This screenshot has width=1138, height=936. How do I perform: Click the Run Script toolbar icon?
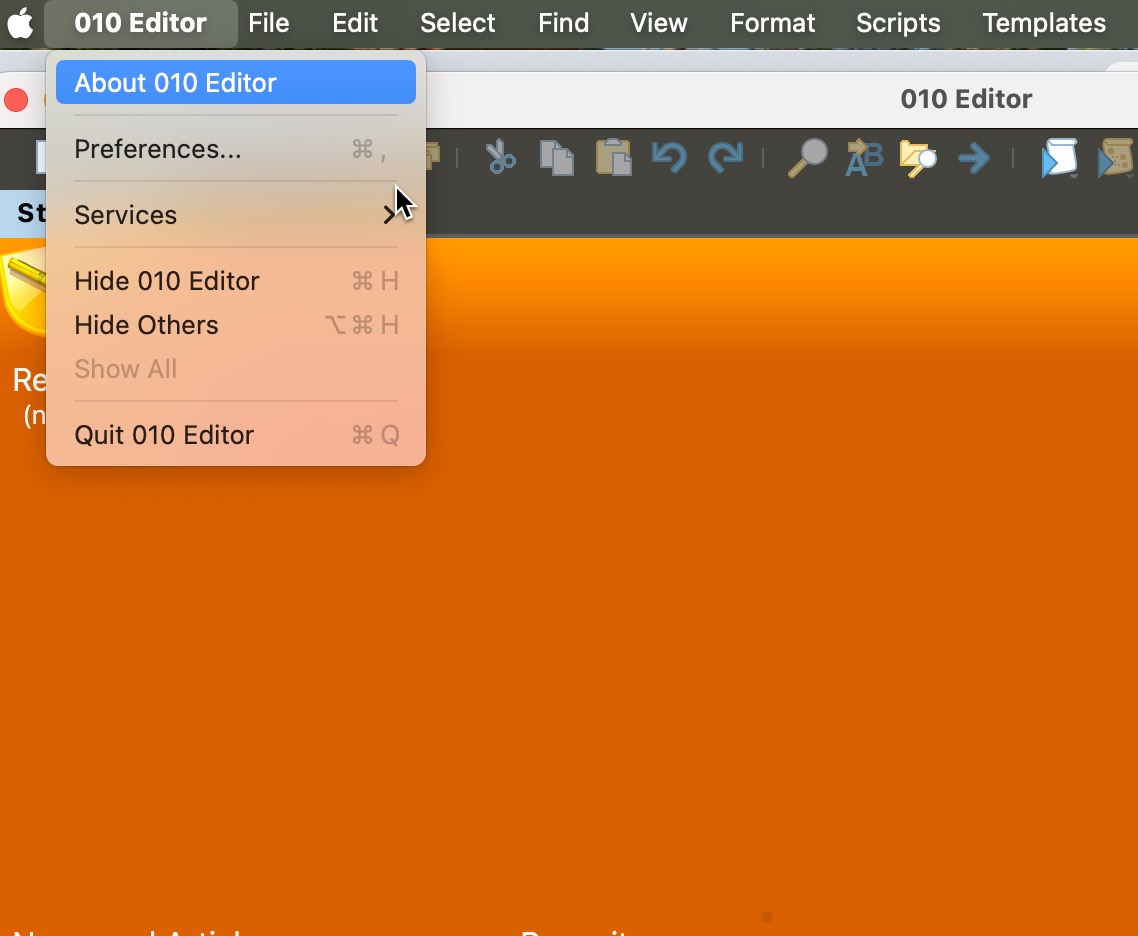click(x=1059, y=158)
